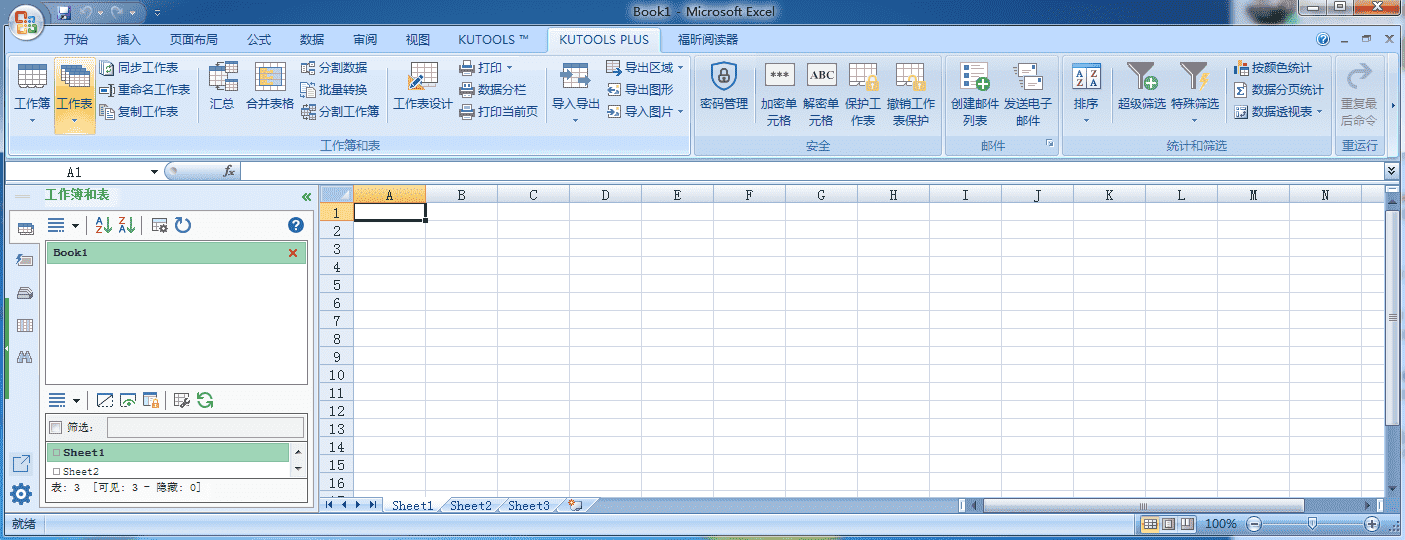Expand the 导入导出 dropdown

pyautogui.click(x=575, y=120)
